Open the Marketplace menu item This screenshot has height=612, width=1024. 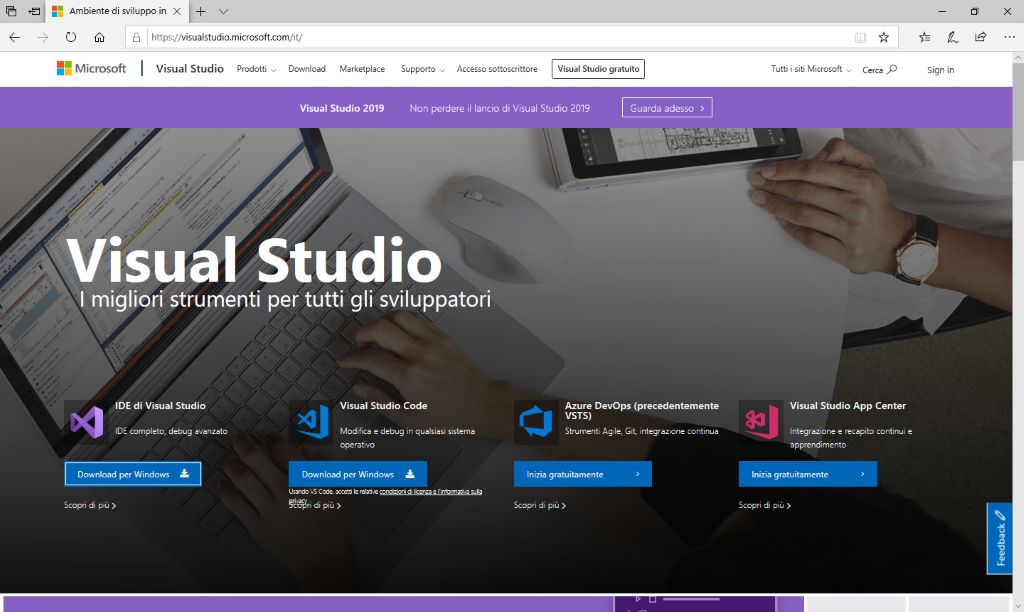click(x=362, y=69)
